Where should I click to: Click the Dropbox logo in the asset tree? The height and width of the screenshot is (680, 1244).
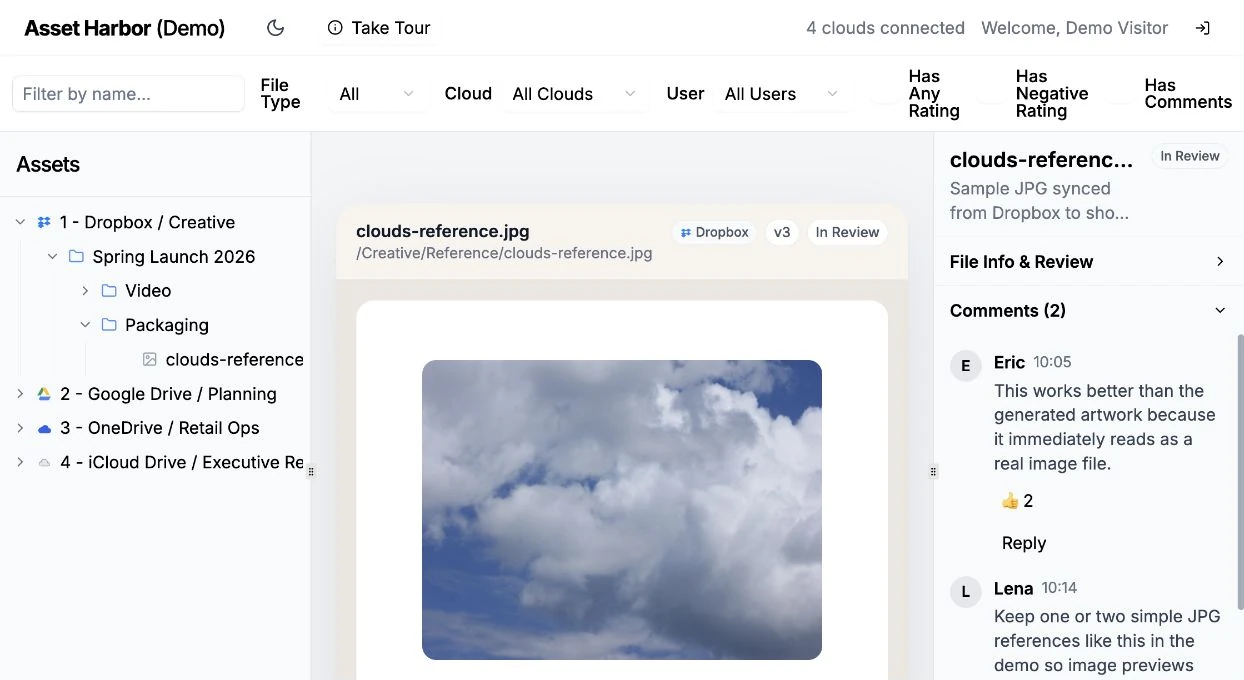click(x=44, y=222)
